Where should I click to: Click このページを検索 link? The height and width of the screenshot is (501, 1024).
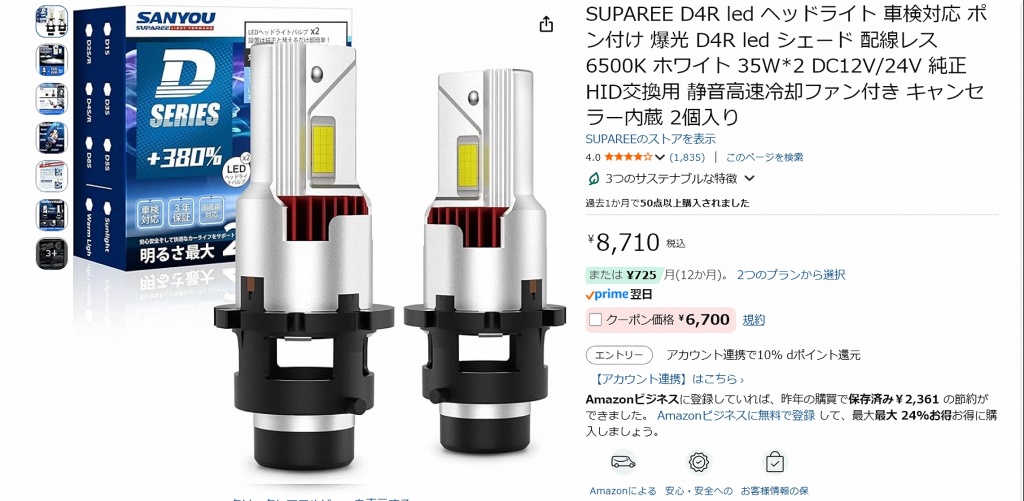tap(764, 157)
